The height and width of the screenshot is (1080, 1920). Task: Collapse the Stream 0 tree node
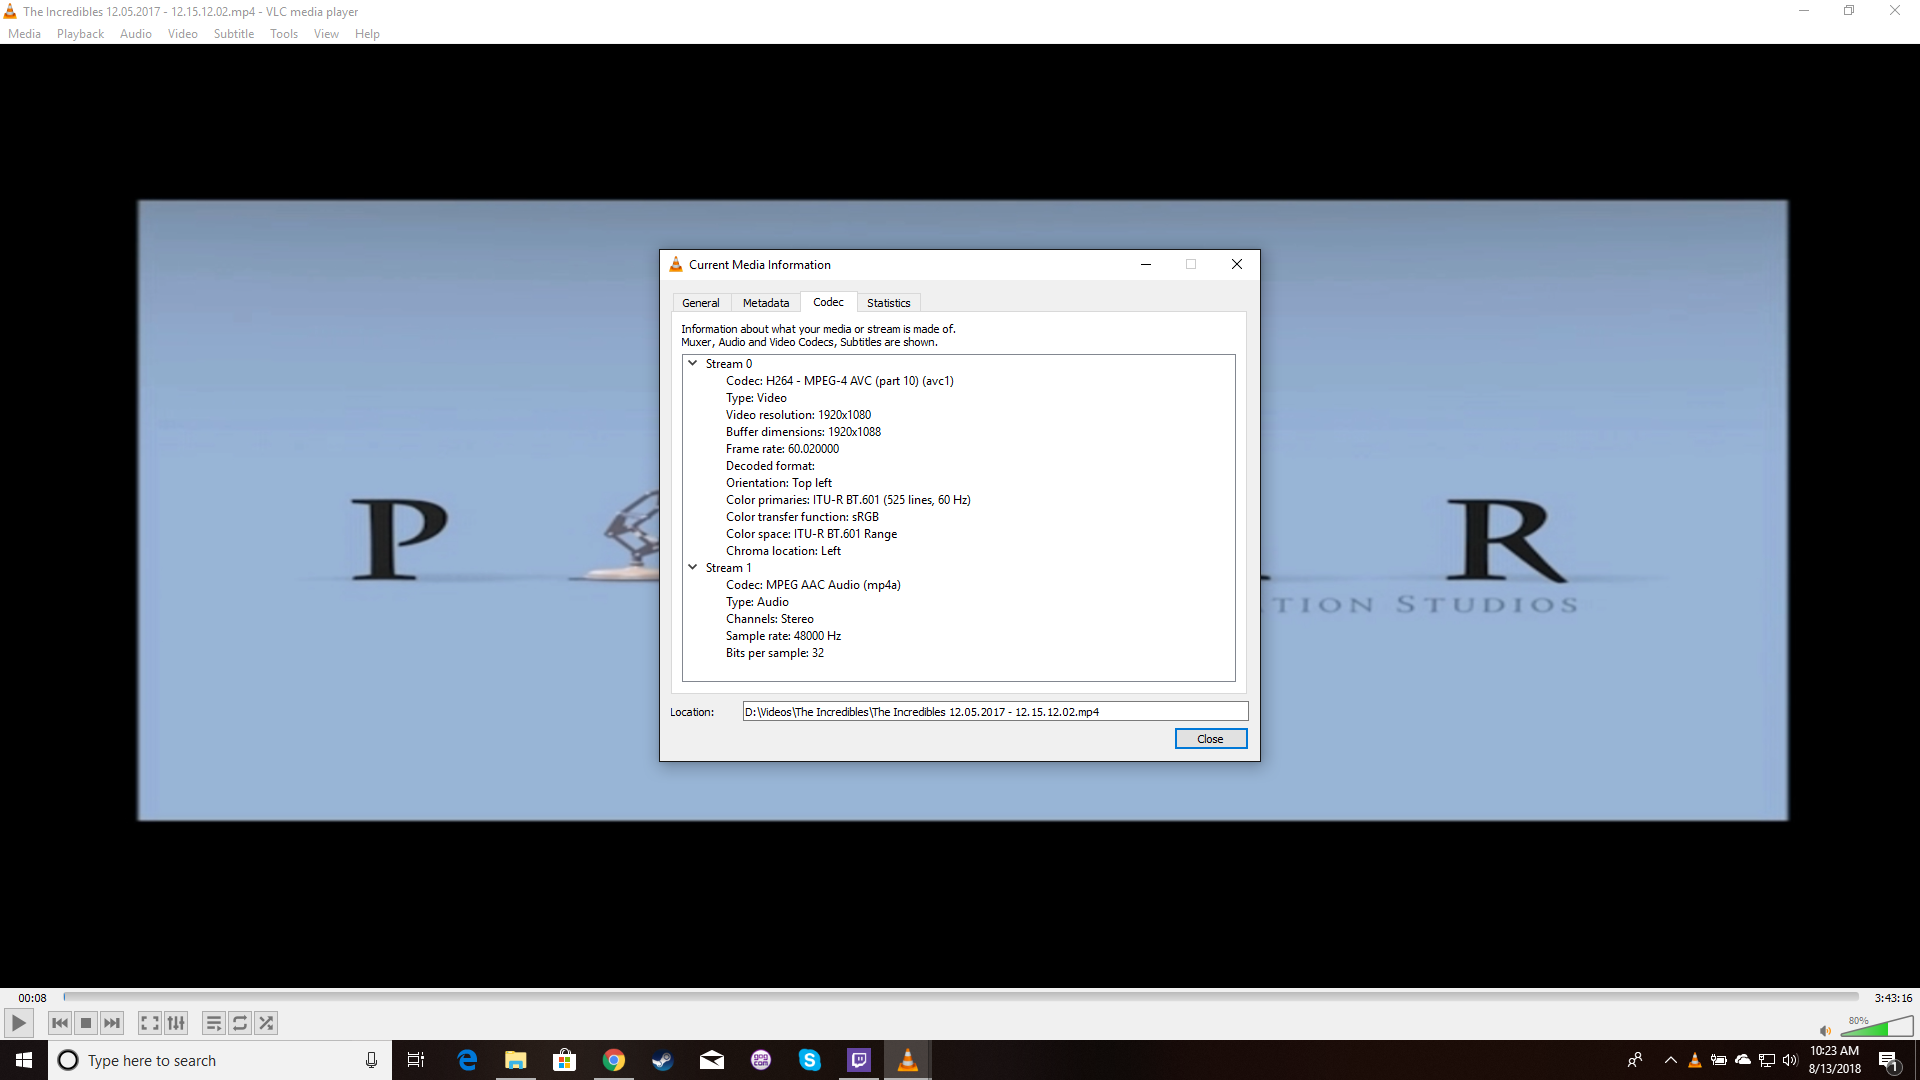(x=692, y=364)
